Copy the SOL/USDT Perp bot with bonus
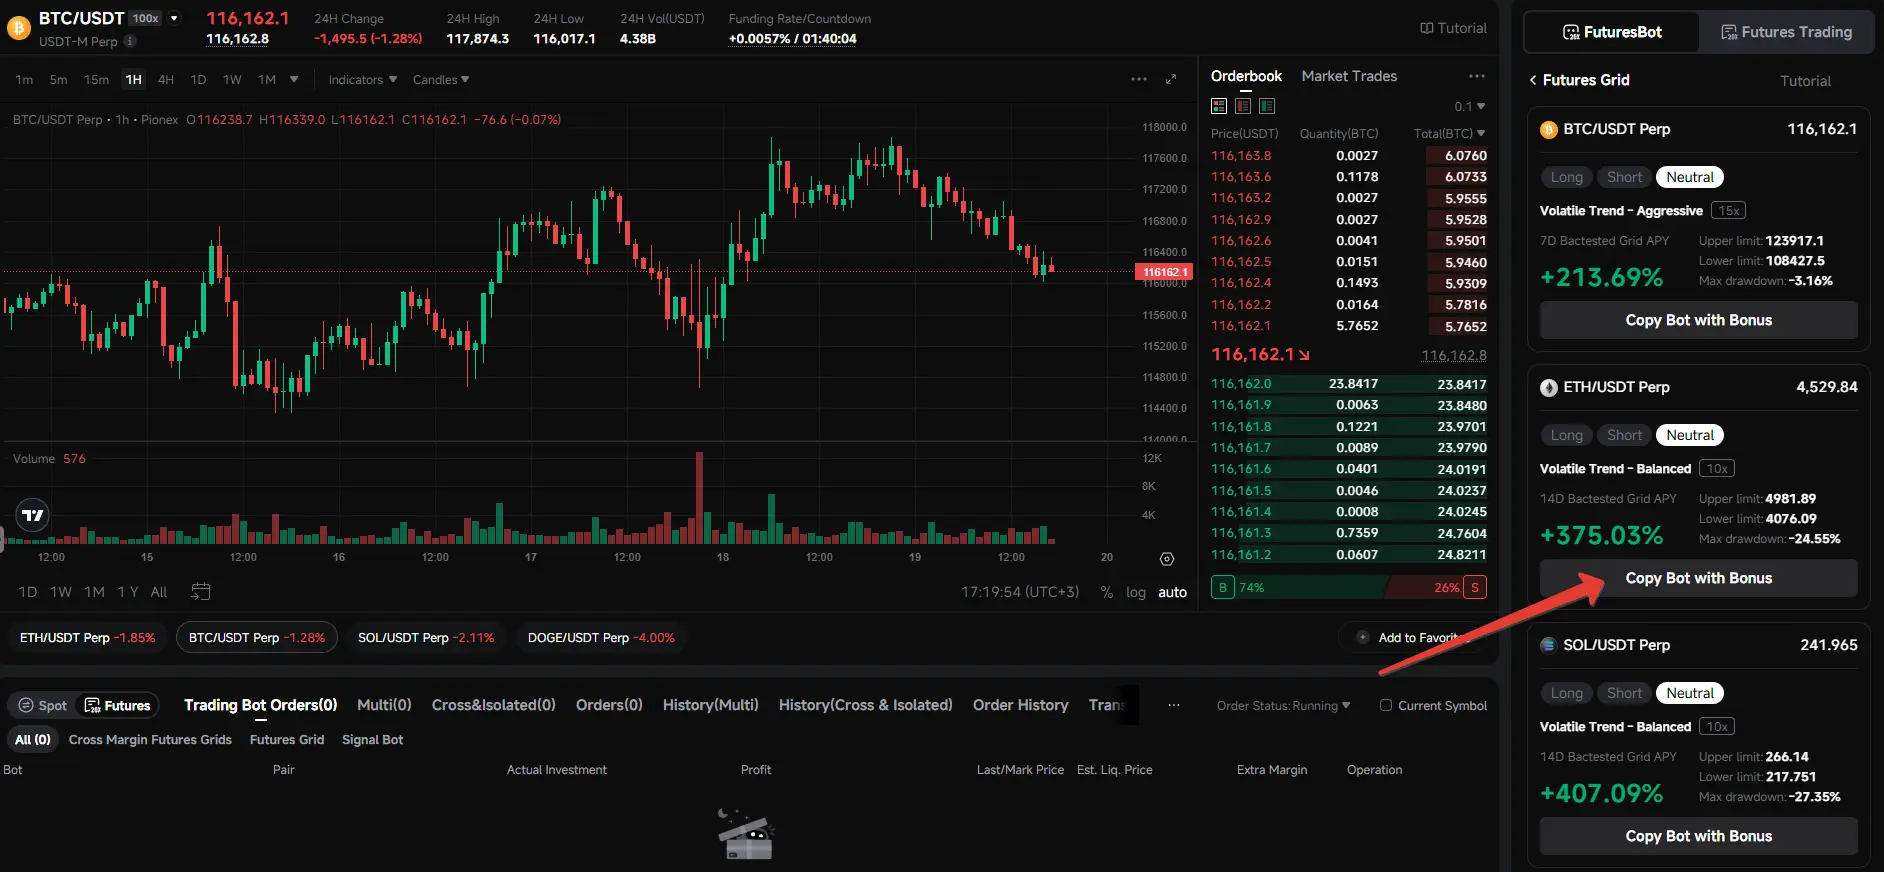Viewport: 1884px width, 872px height. coord(1698,836)
